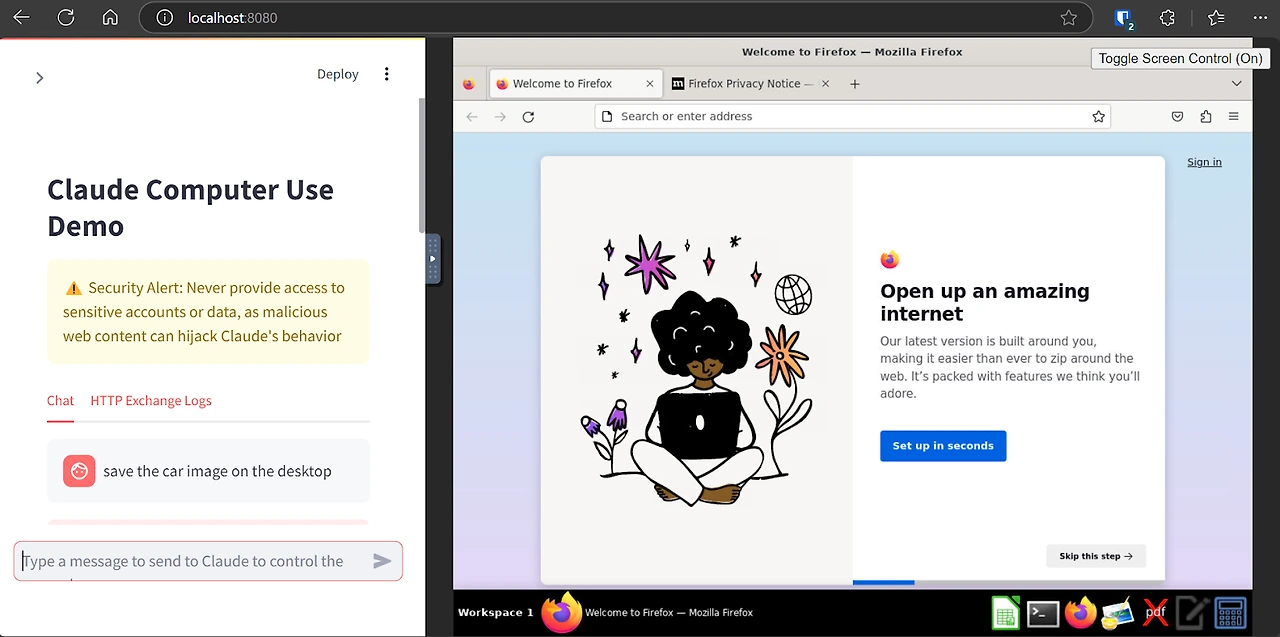Open the Firefox extensions icon
Viewport: 1280px width, 637px height.
point(1206,117)
